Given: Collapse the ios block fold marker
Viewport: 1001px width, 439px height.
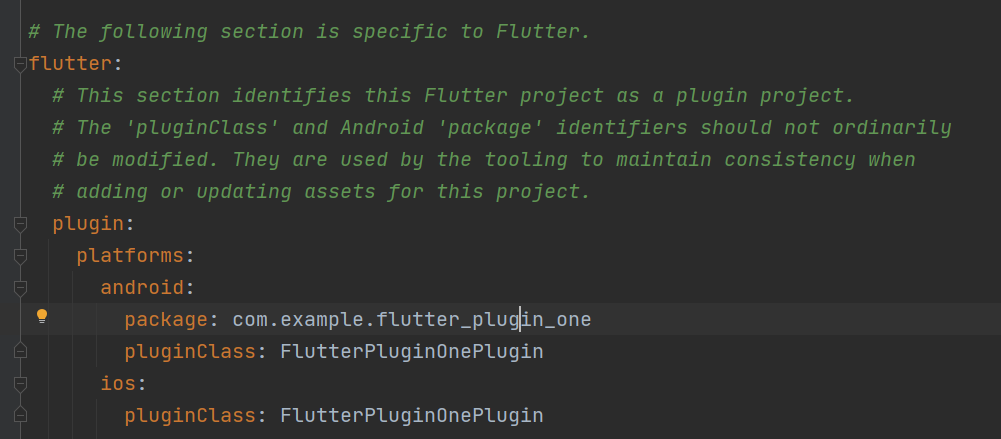Looking at the screenshot, I should (x=20, y=384).
